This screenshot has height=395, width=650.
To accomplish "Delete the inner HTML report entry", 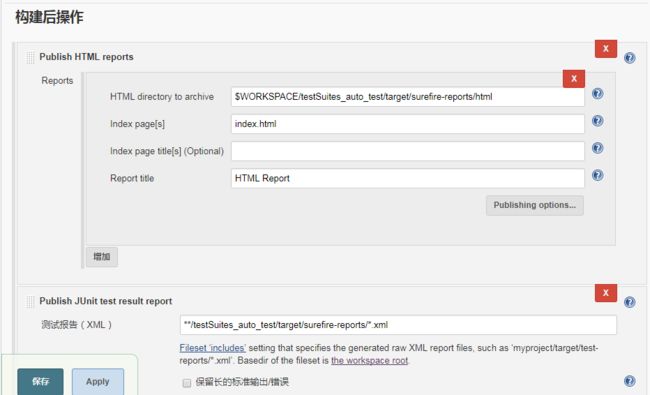I will [x=574, y=78].
